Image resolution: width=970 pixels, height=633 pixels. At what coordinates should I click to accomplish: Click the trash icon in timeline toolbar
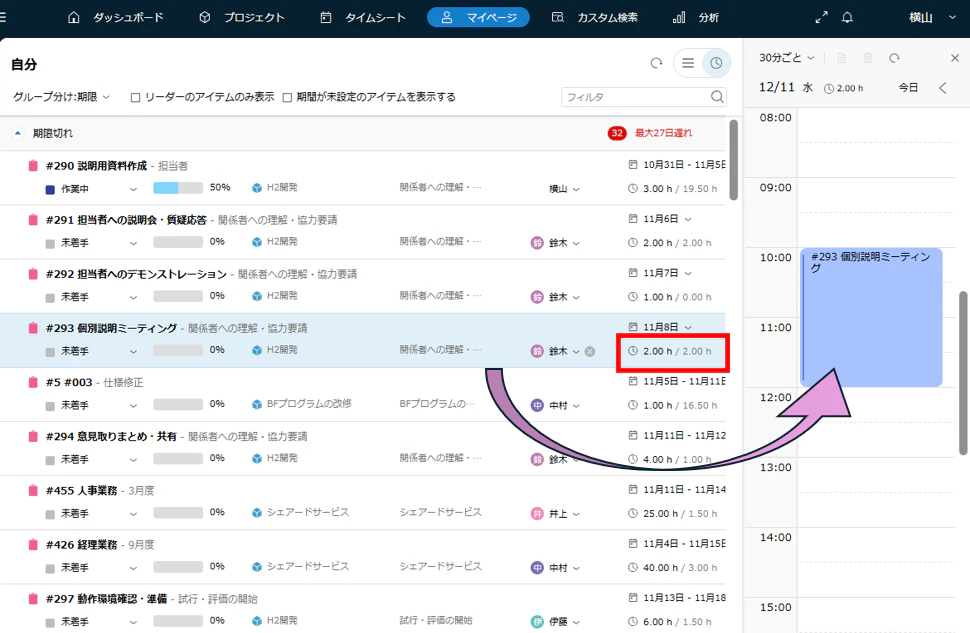[x=868, y=58]
